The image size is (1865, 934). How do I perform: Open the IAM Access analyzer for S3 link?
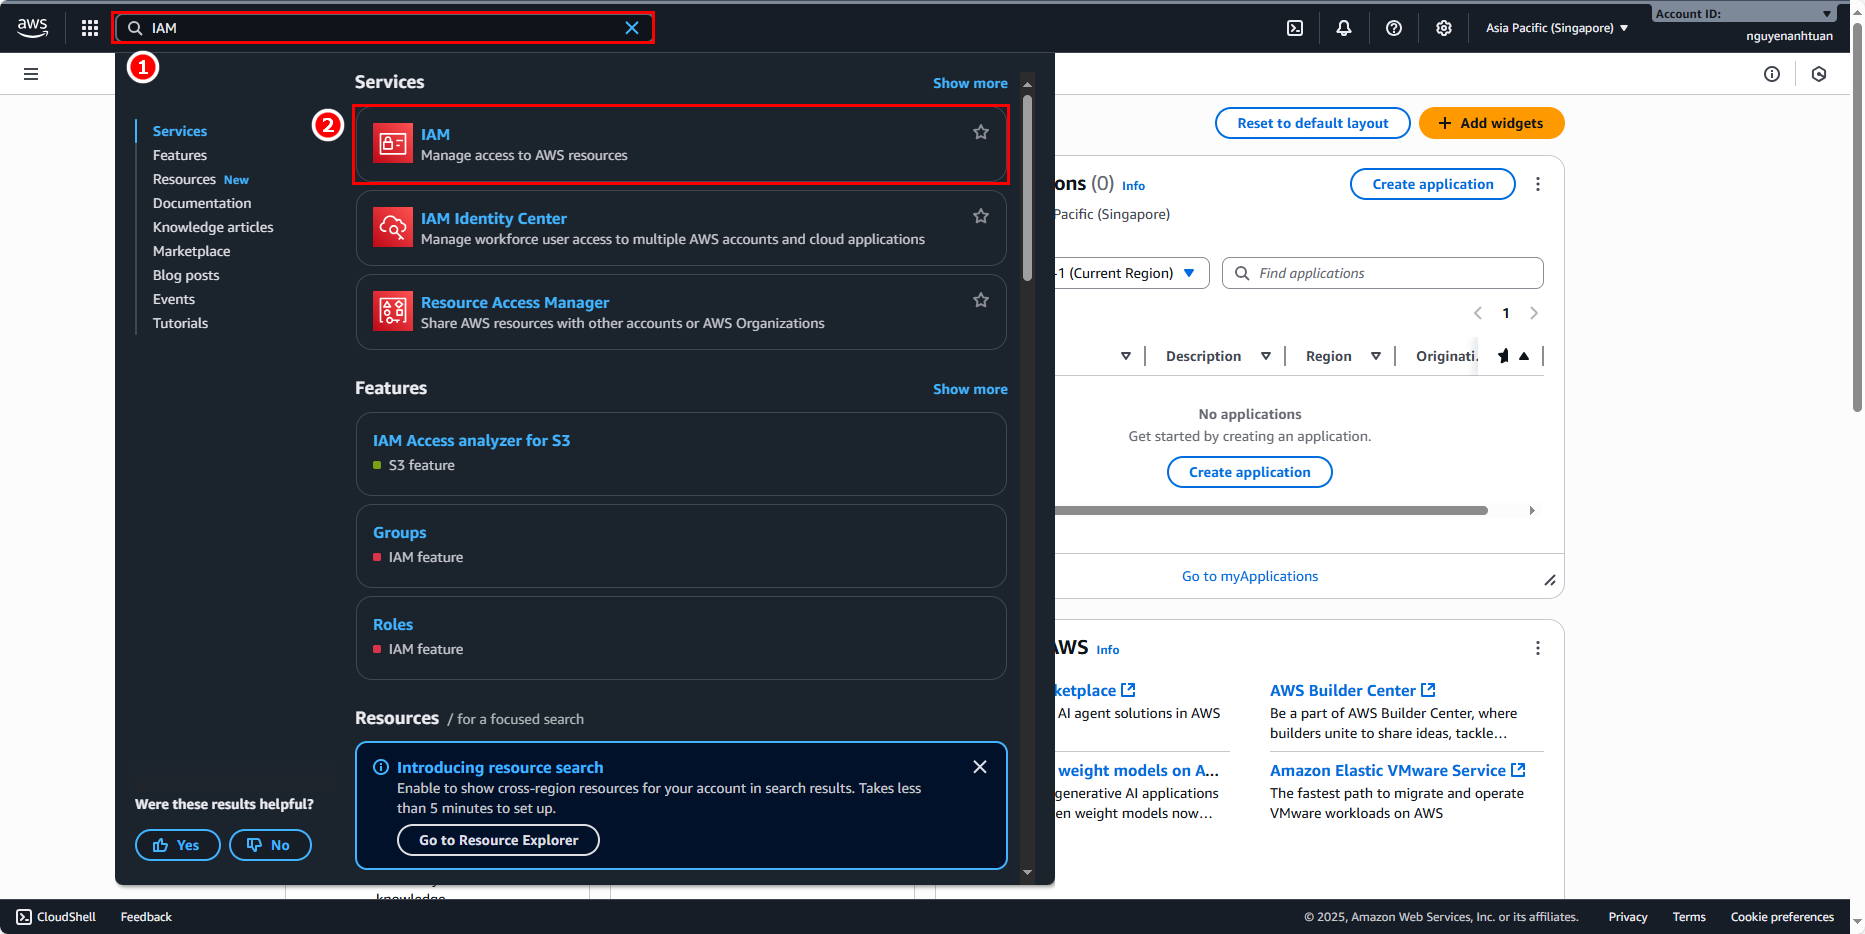[471, 440]
